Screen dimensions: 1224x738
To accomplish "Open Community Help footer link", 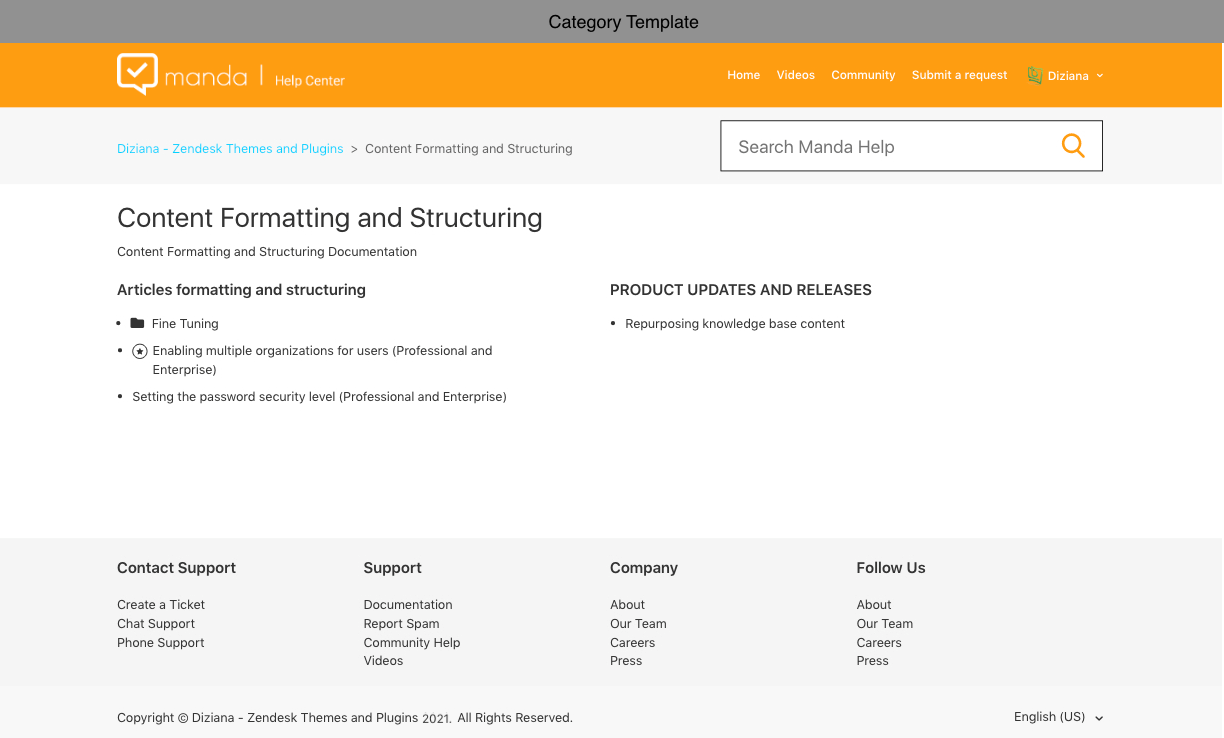I will [412, 642].
